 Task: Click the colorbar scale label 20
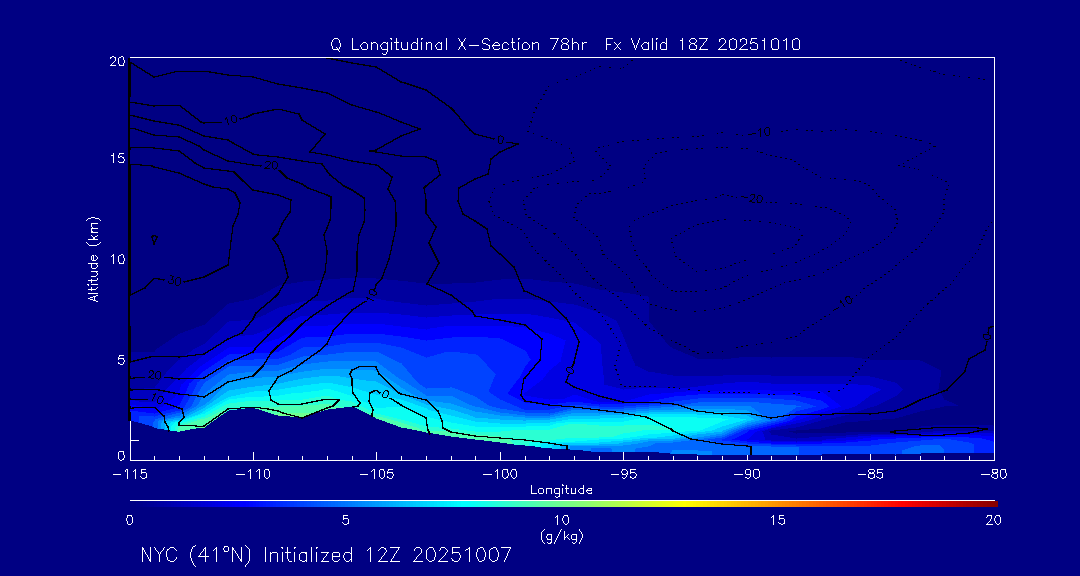993,521
